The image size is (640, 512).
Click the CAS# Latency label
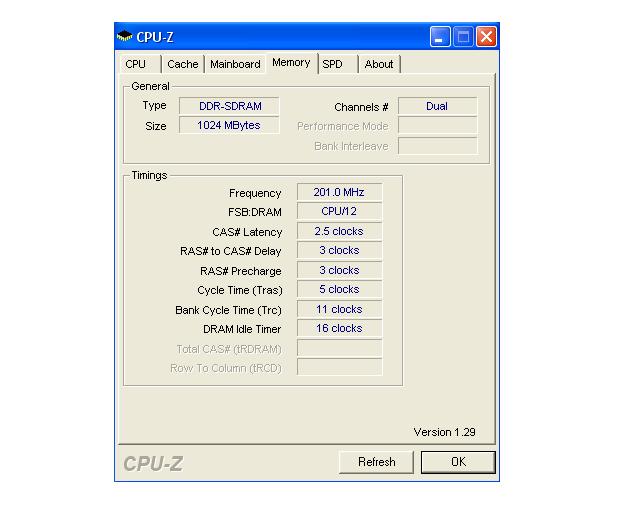tap(247, 232)
